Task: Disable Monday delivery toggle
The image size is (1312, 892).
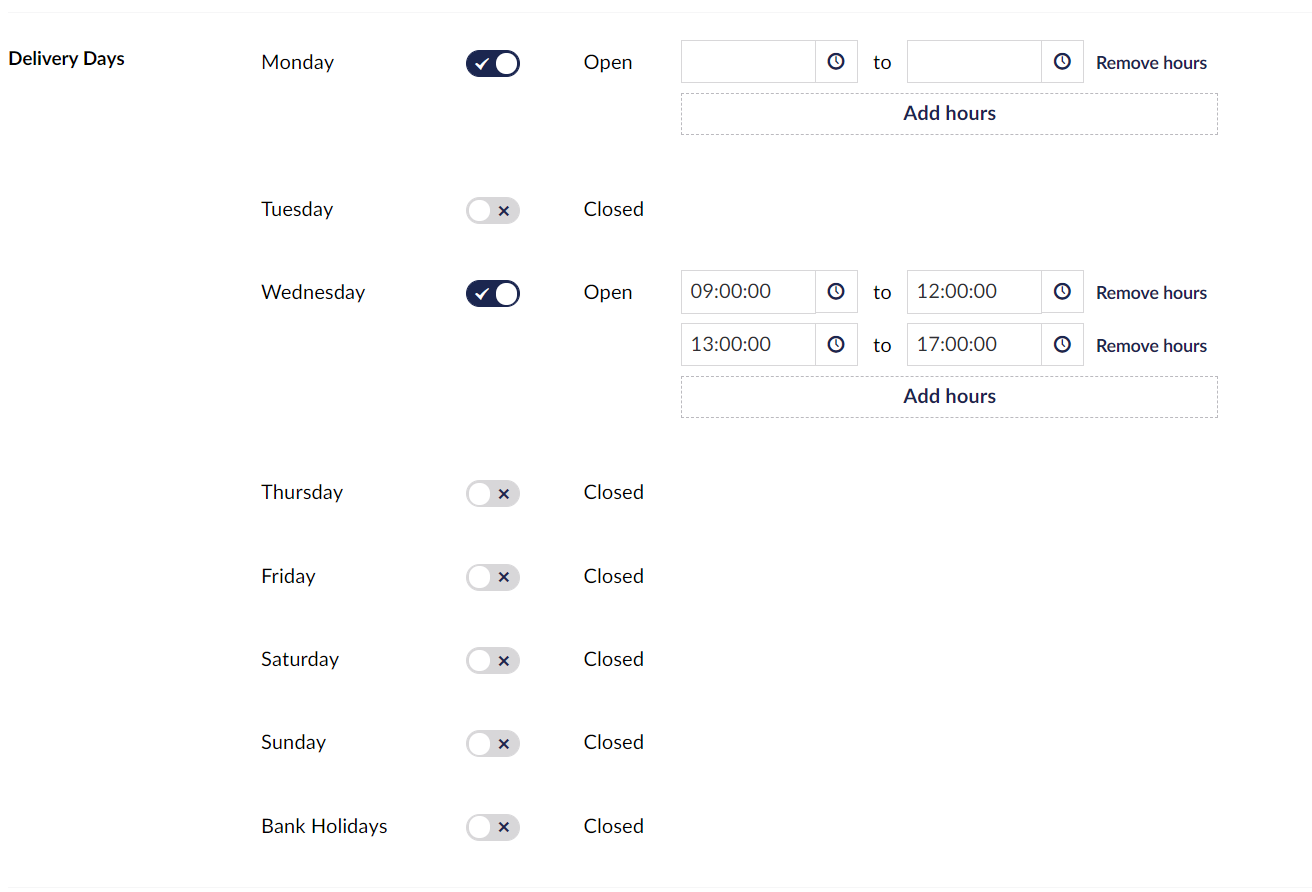Action: (493, 64)
